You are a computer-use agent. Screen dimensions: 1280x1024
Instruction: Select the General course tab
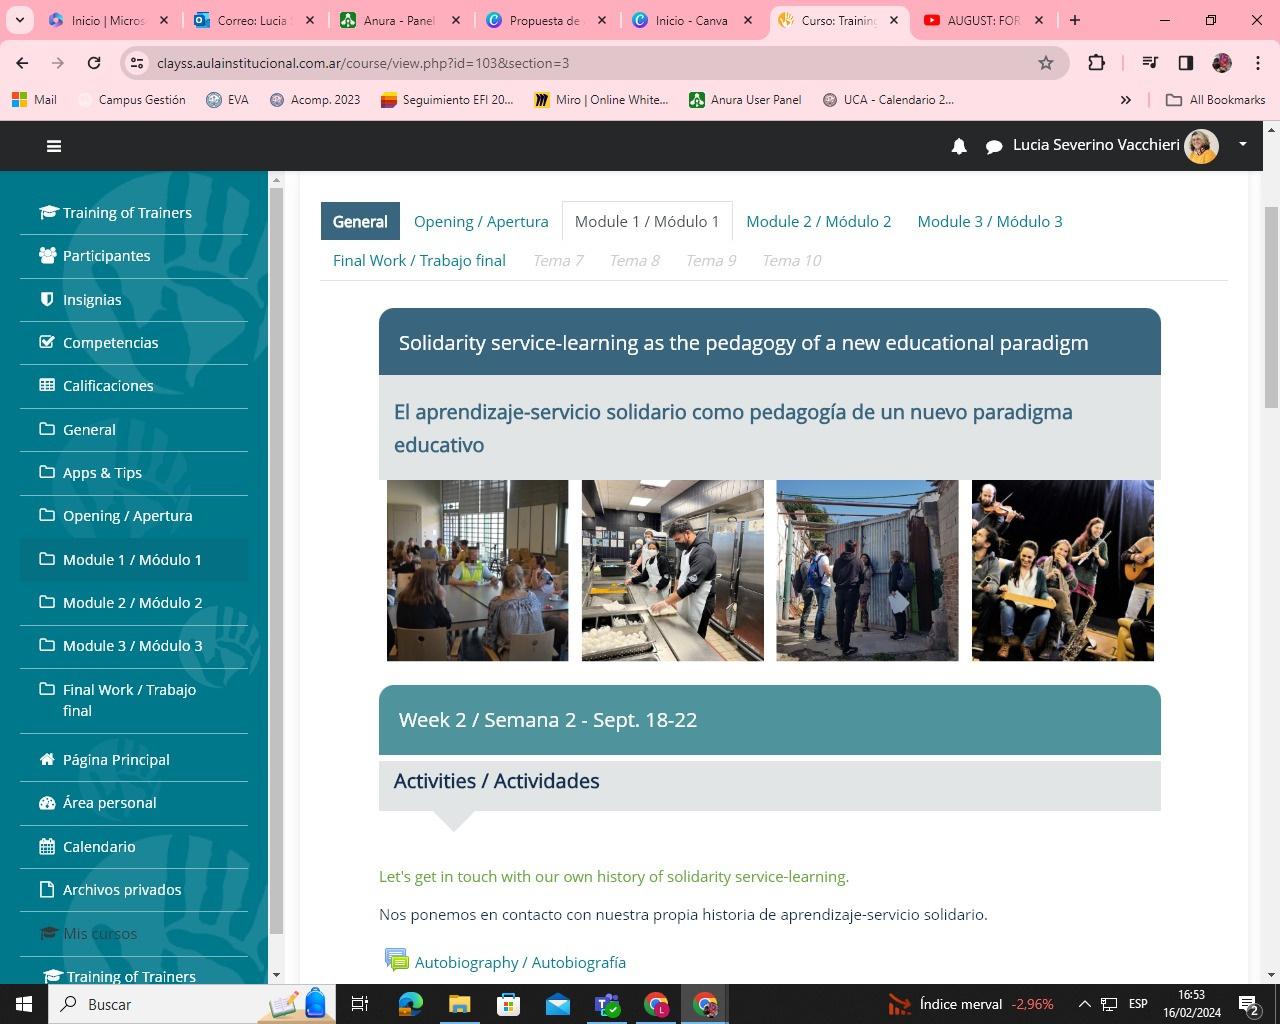(360, 221)
